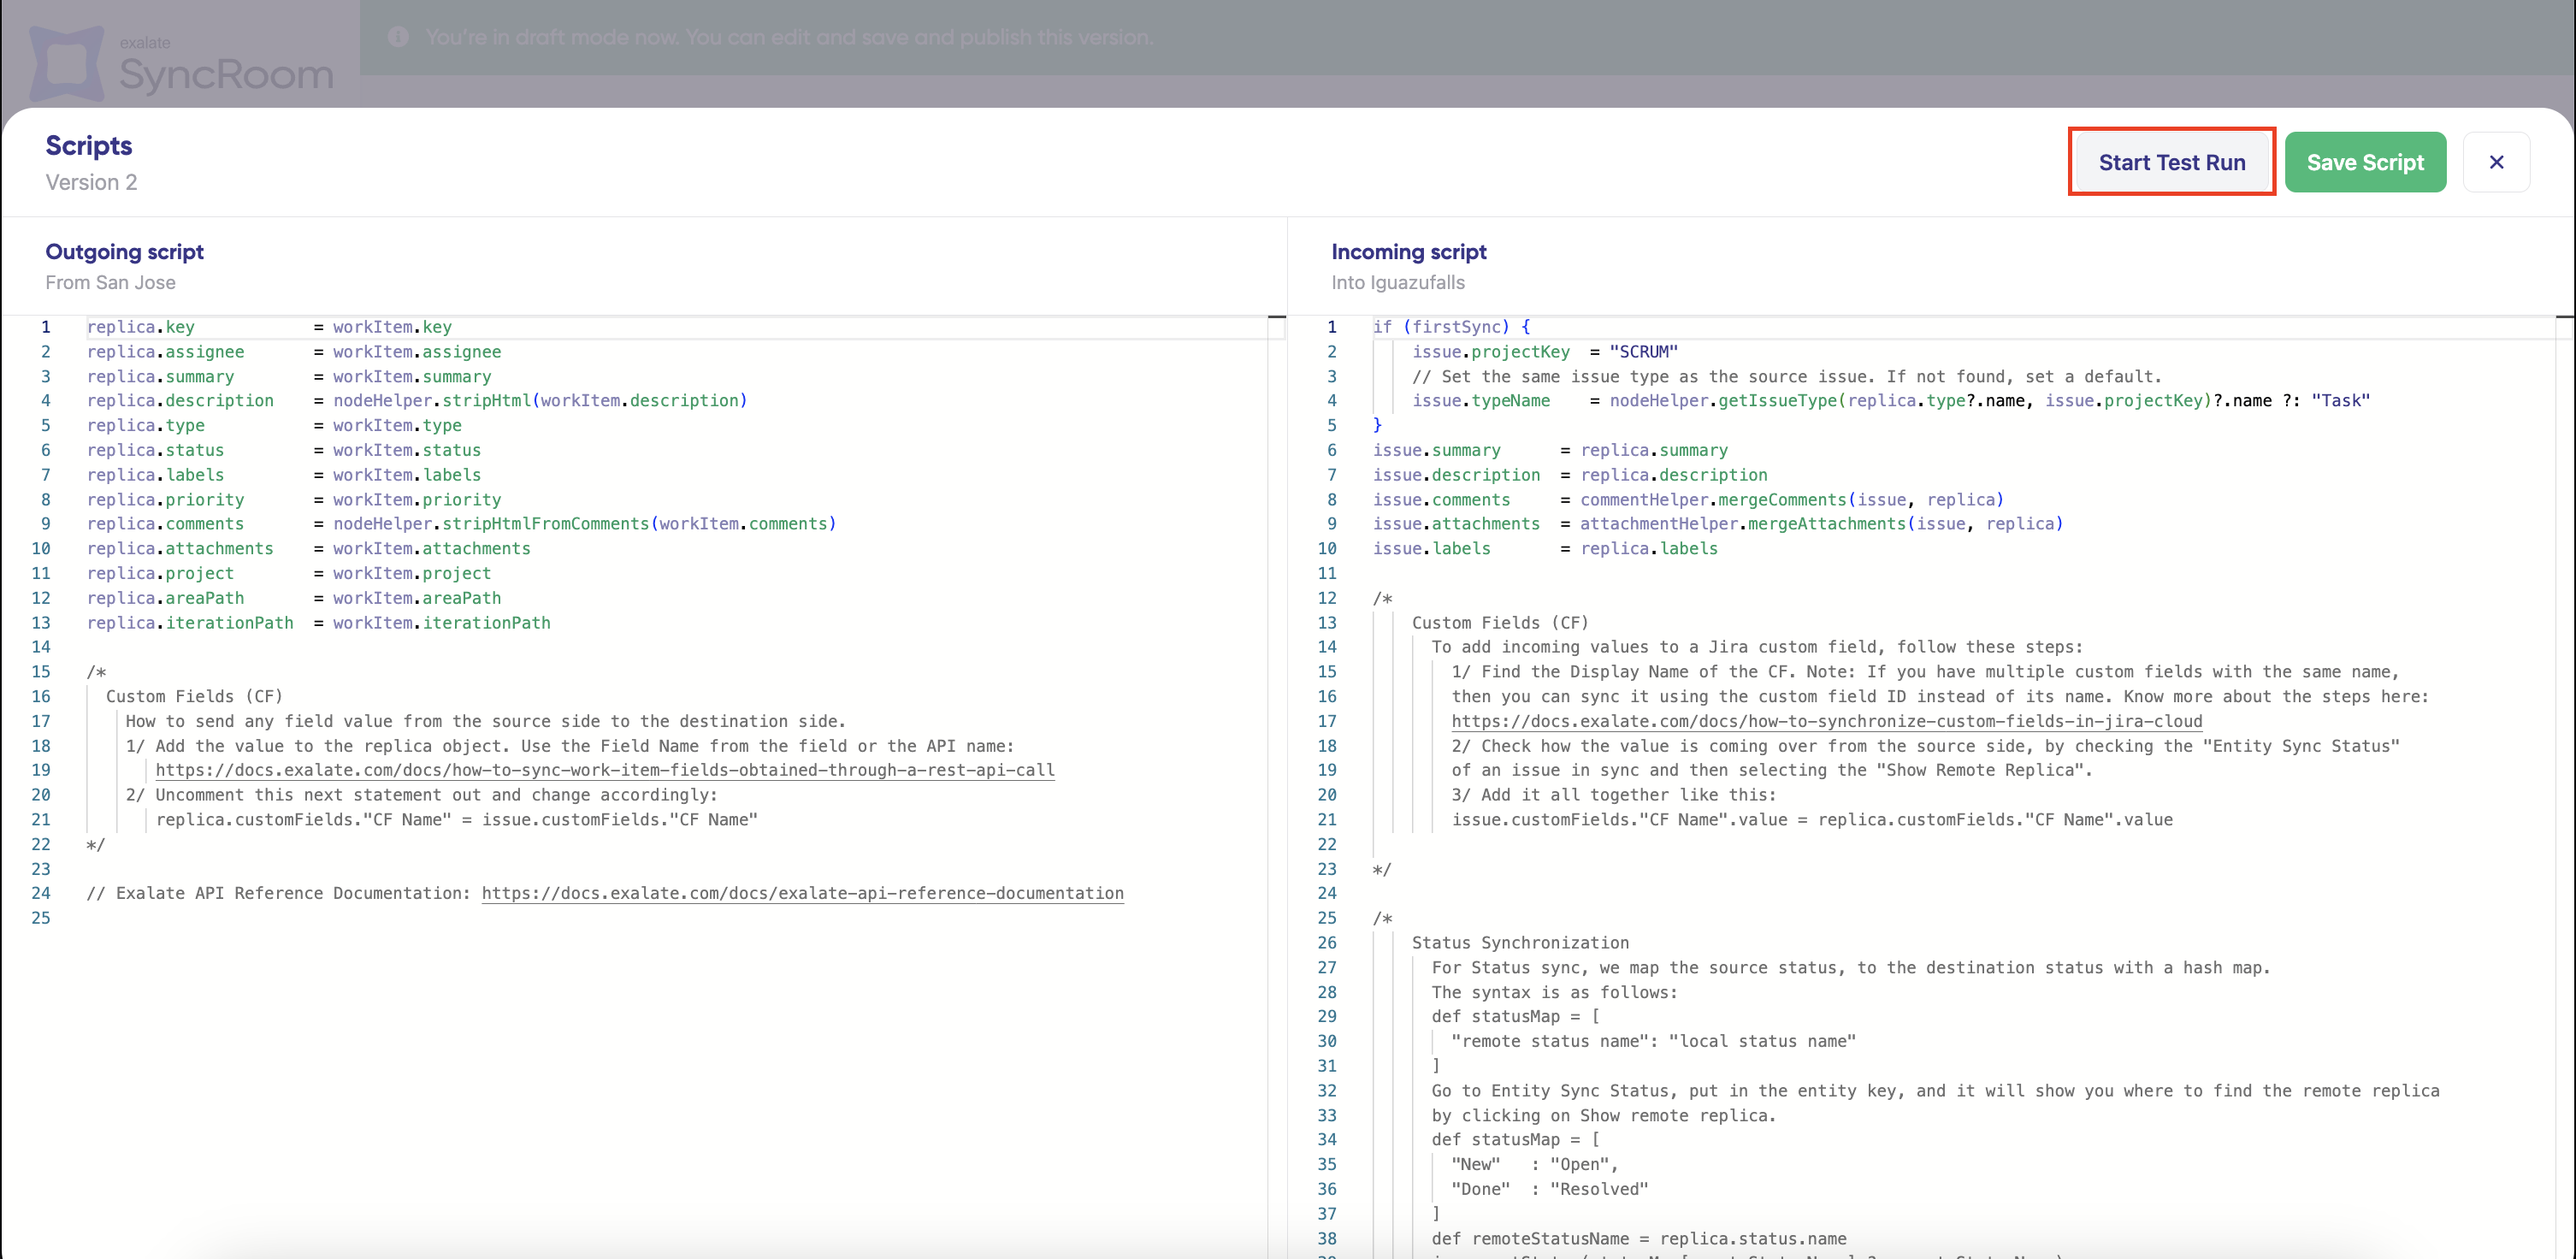Click outgoing script line 1 replica.key

click(140, 327)
